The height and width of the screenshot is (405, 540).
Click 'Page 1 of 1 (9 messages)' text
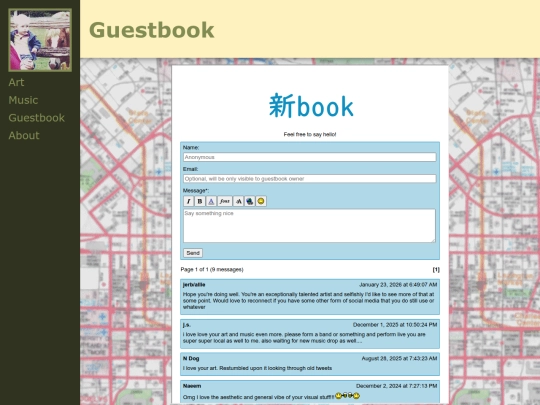coord(212,270)
